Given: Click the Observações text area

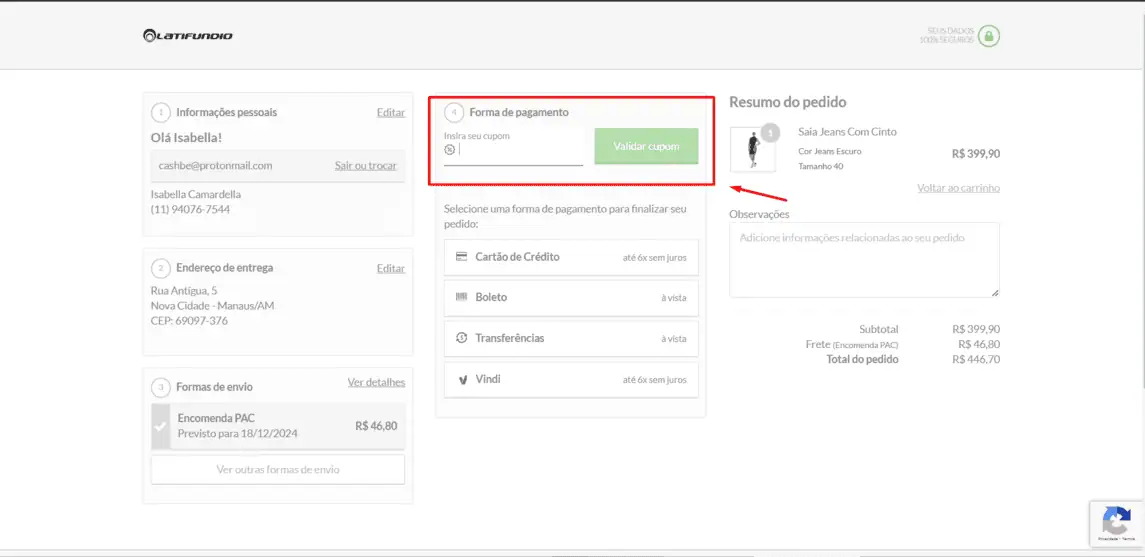Looking at the screenshot, I should click(x=865, y=260).
